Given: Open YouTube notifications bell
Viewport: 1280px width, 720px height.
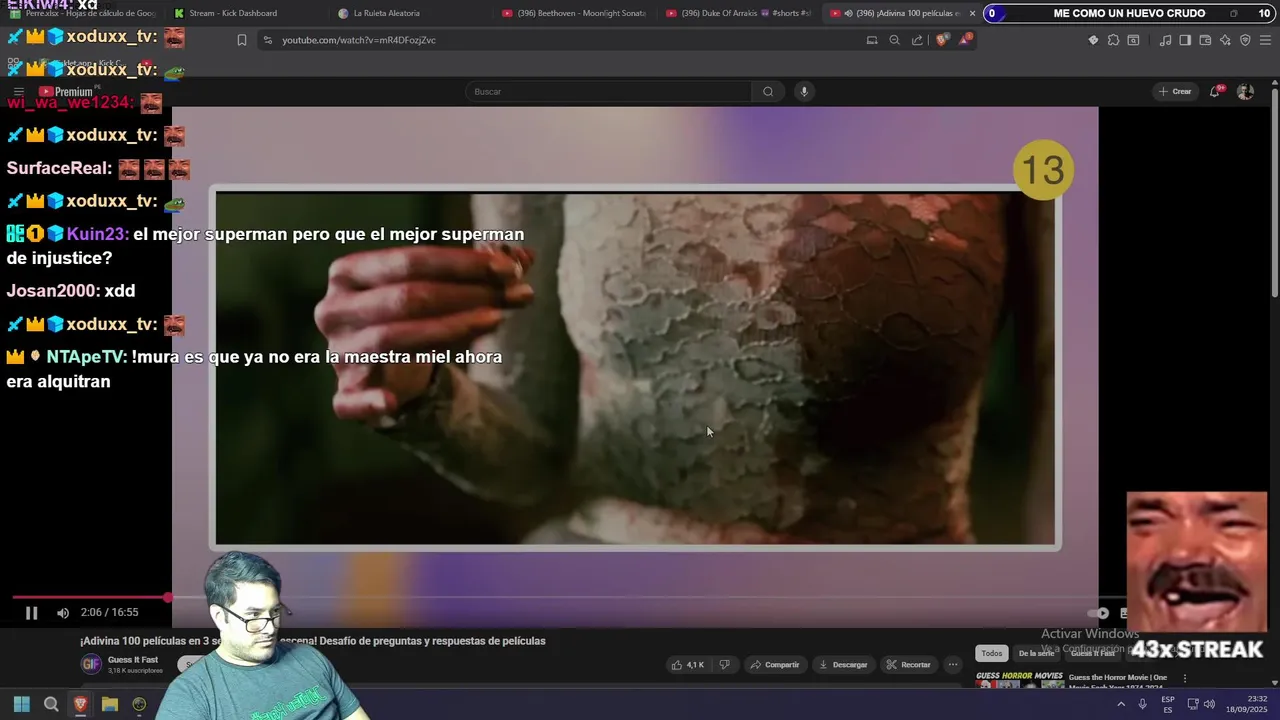Looking at the screenshot, I should (1215, 92).
